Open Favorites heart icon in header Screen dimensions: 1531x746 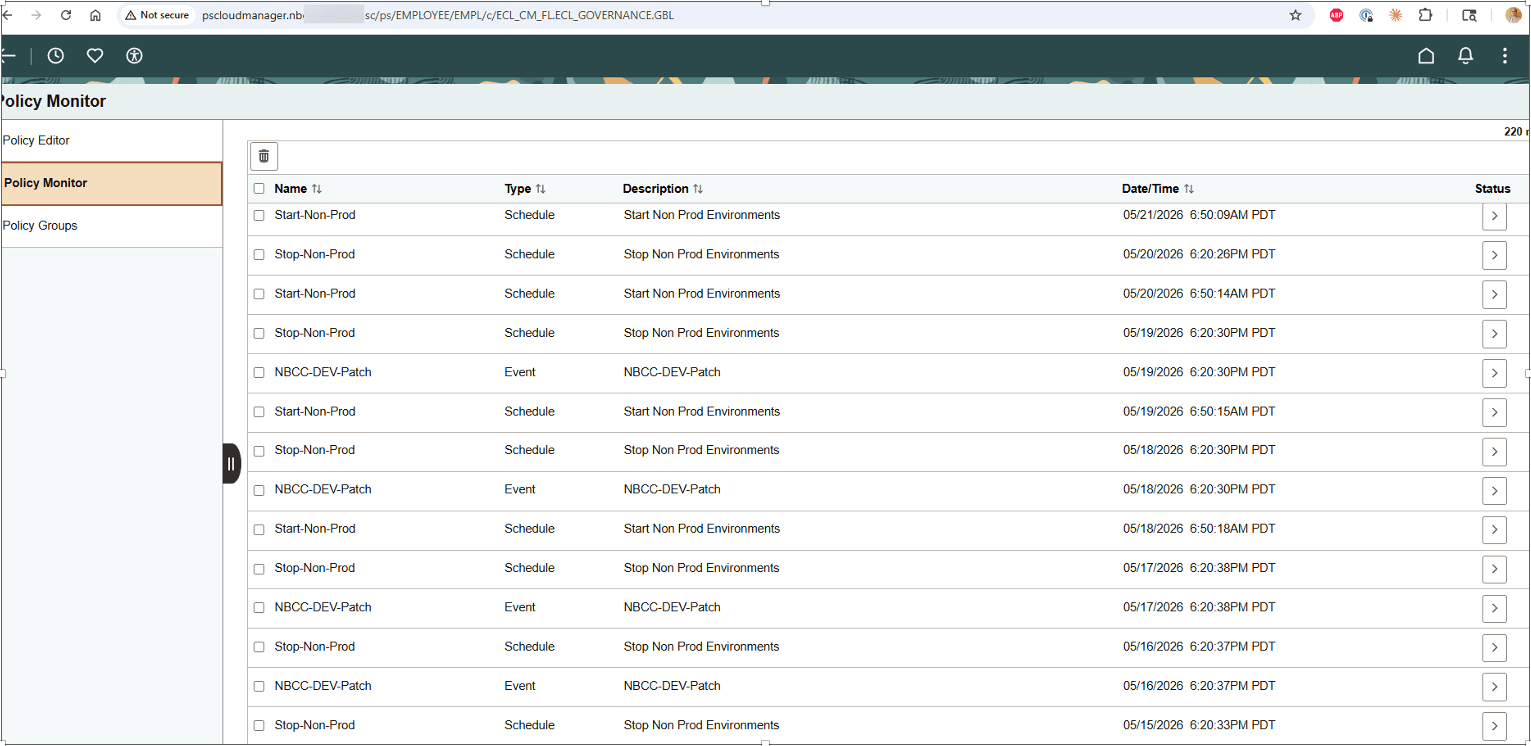coord(95,56)
